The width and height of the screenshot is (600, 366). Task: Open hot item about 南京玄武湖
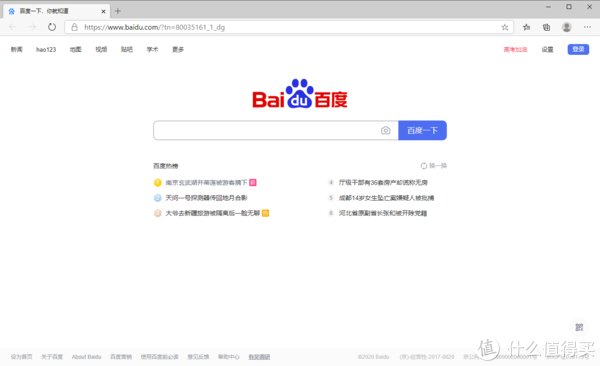click(x=206, y=183)
